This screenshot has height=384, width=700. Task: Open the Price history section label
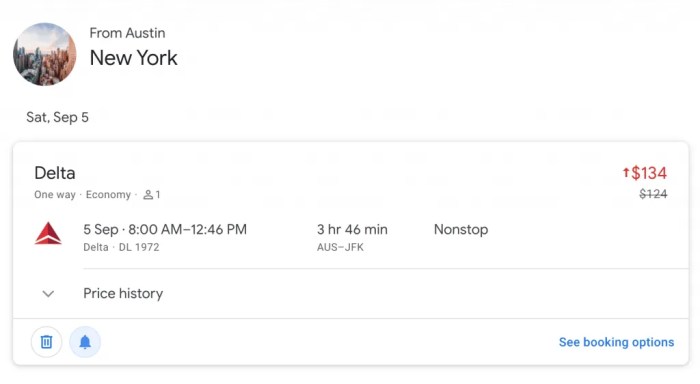123,293
